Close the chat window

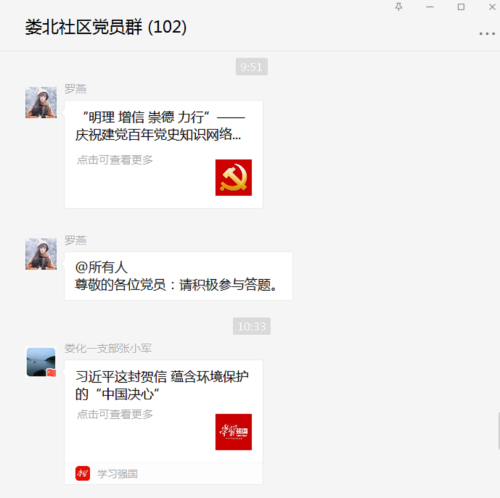click(x=492, y=7)
